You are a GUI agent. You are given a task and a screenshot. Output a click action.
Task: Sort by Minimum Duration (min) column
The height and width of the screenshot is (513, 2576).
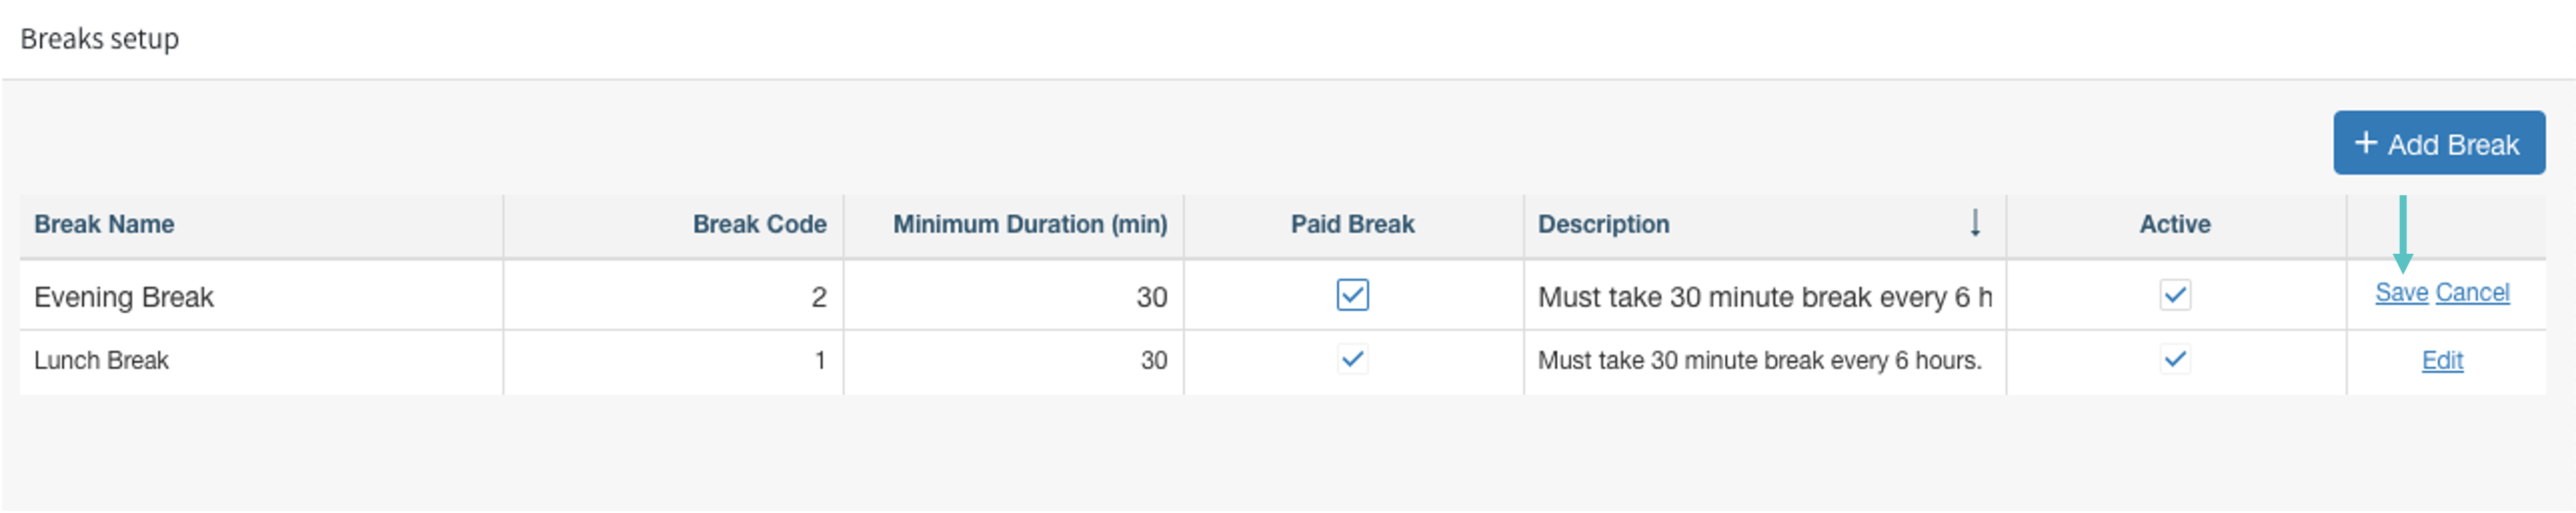[1029, 224]
